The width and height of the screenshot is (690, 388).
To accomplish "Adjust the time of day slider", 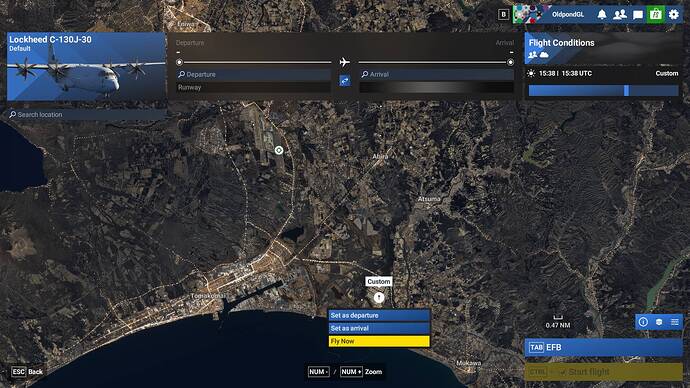I will (603, 91).
